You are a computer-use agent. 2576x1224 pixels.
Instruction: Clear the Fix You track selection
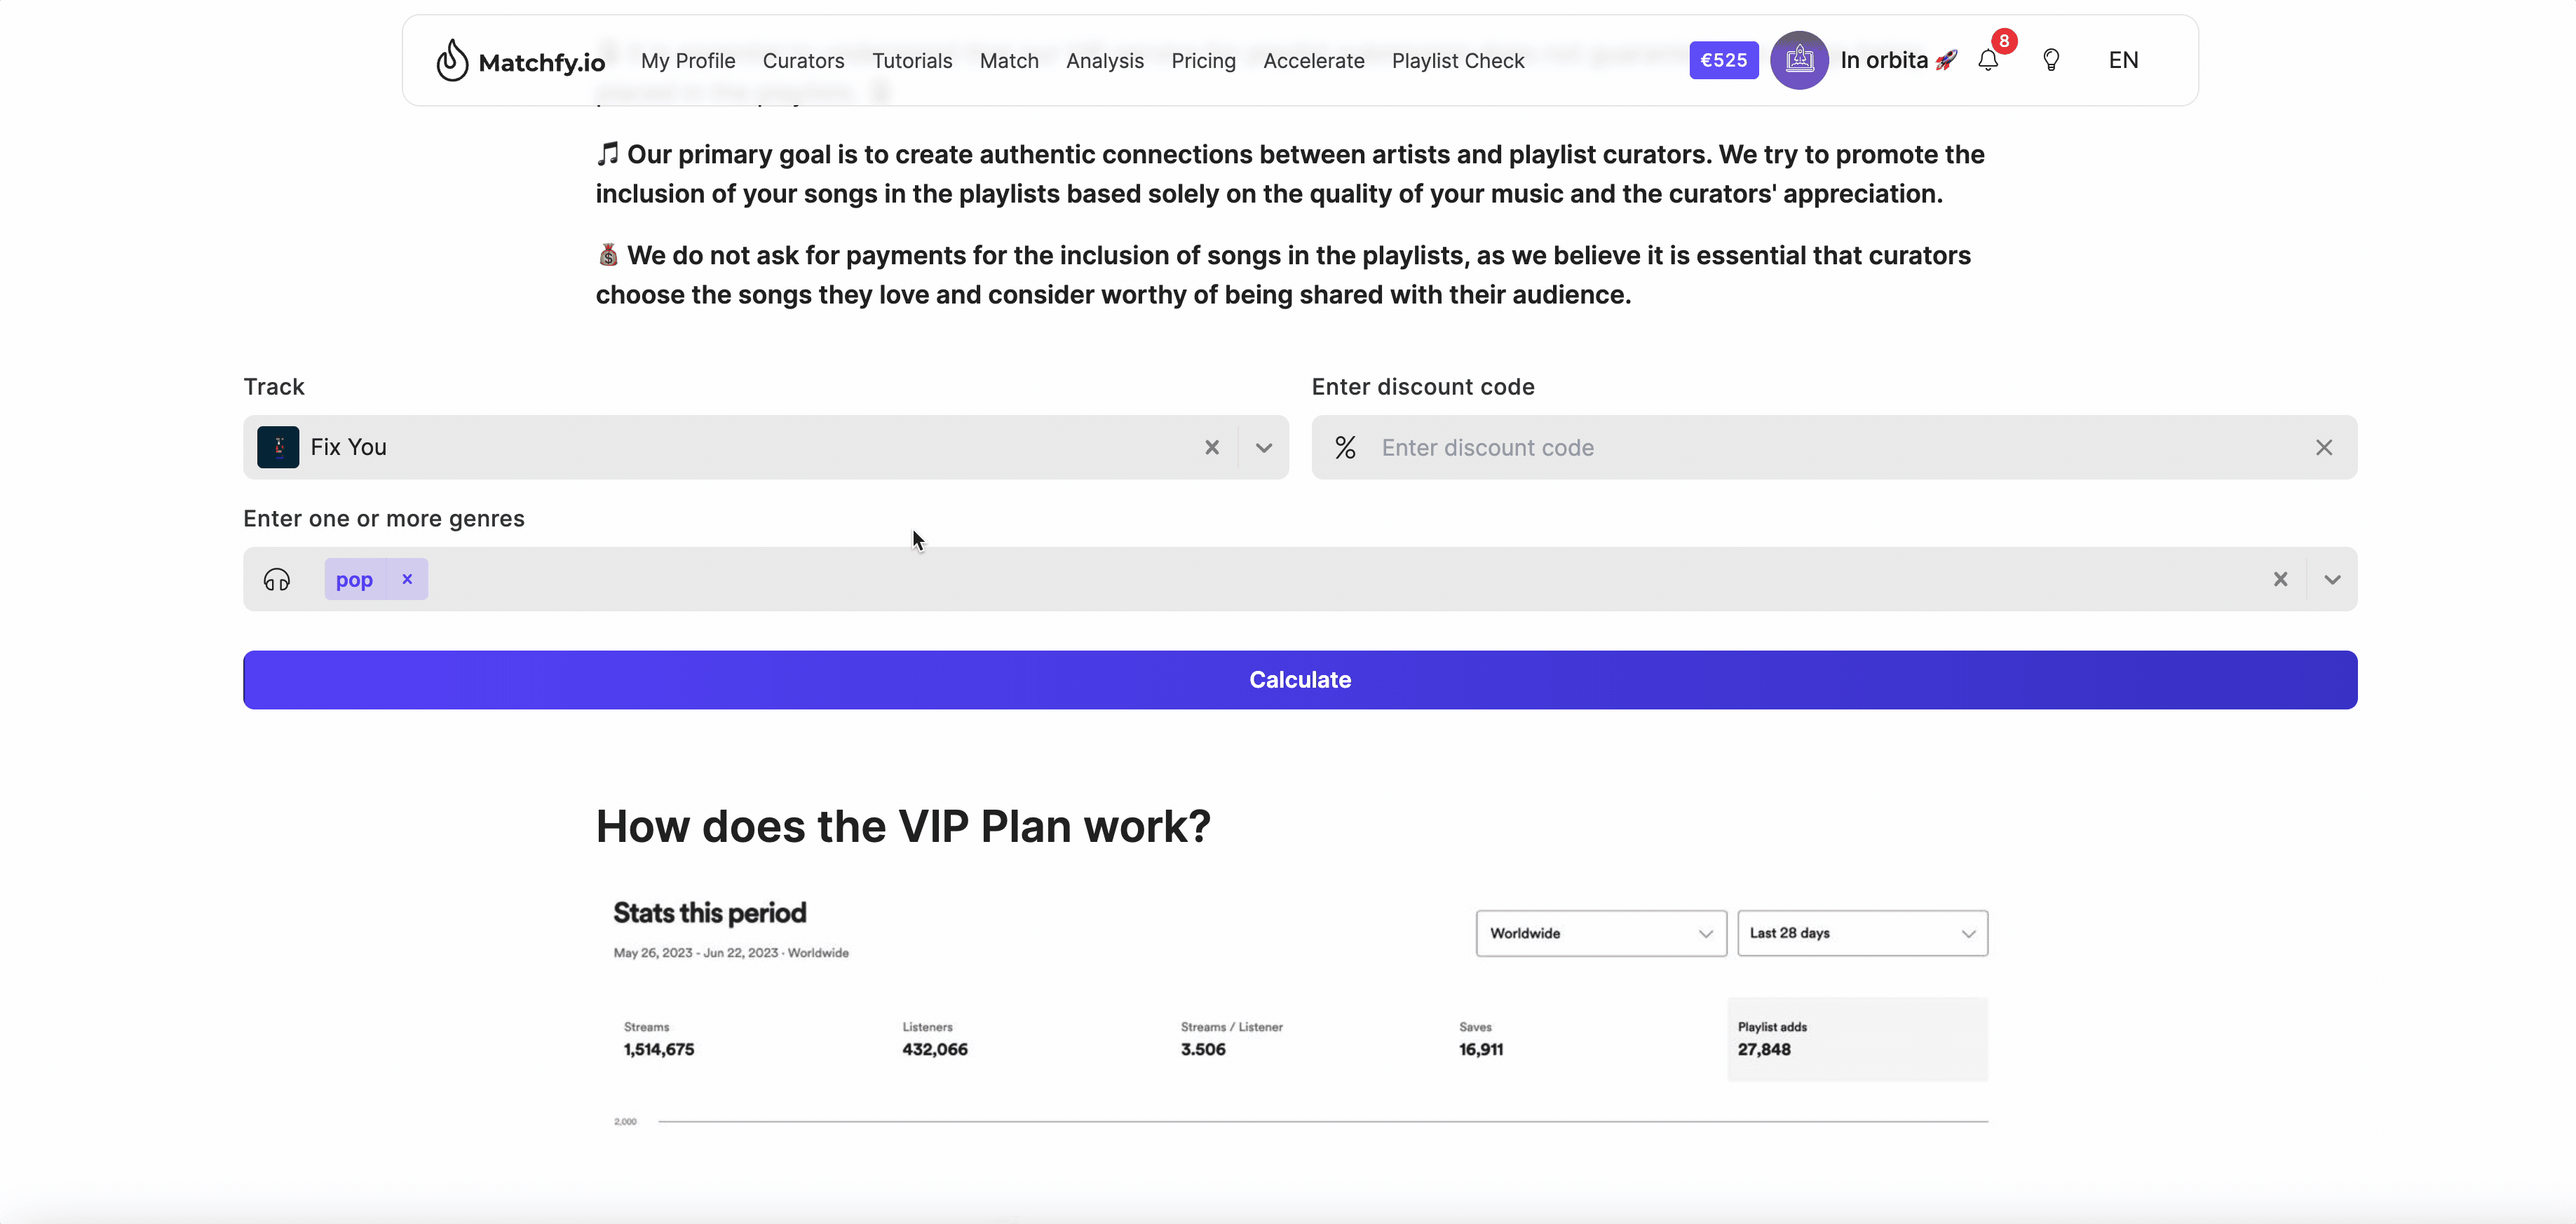coord(1212,447)
